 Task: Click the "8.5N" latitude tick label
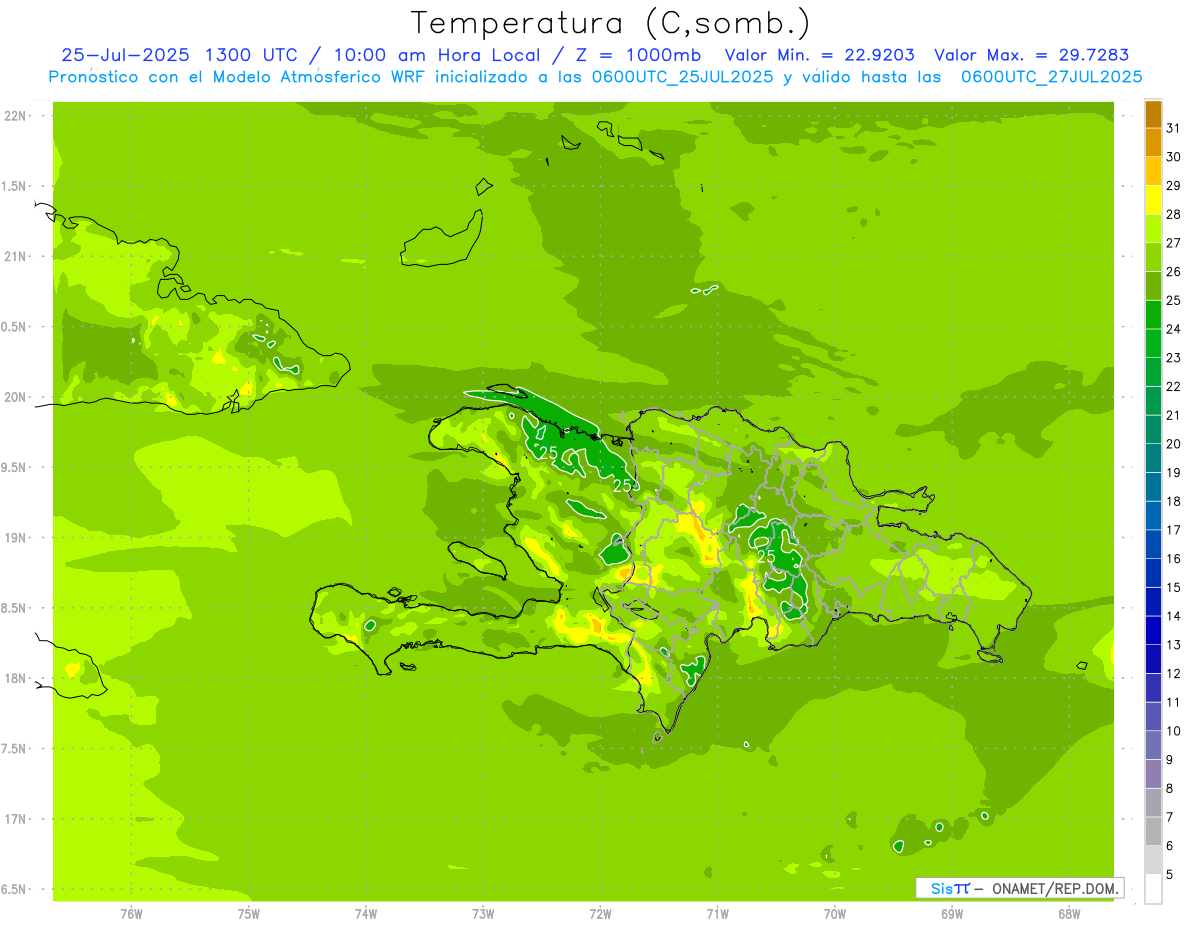[x=14, y=608]
